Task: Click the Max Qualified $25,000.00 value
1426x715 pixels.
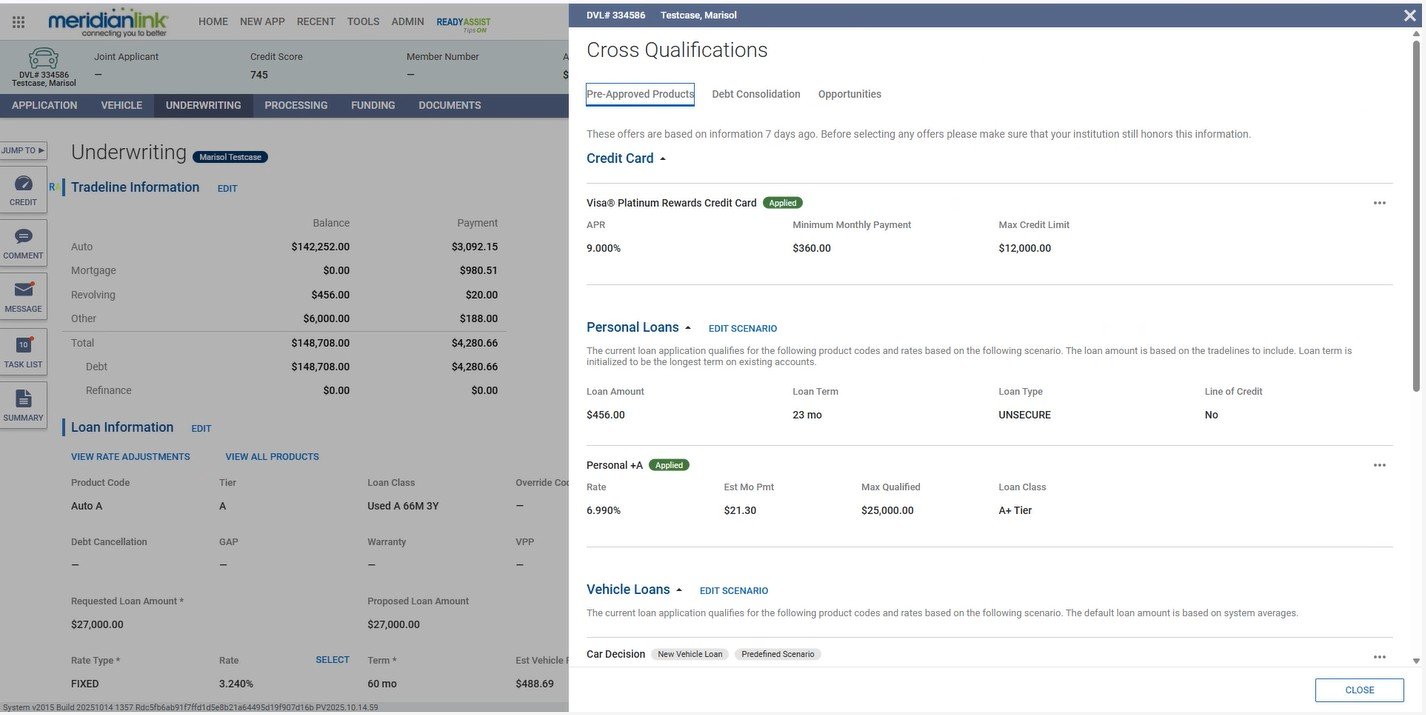Action: click(x=887, y=511)
